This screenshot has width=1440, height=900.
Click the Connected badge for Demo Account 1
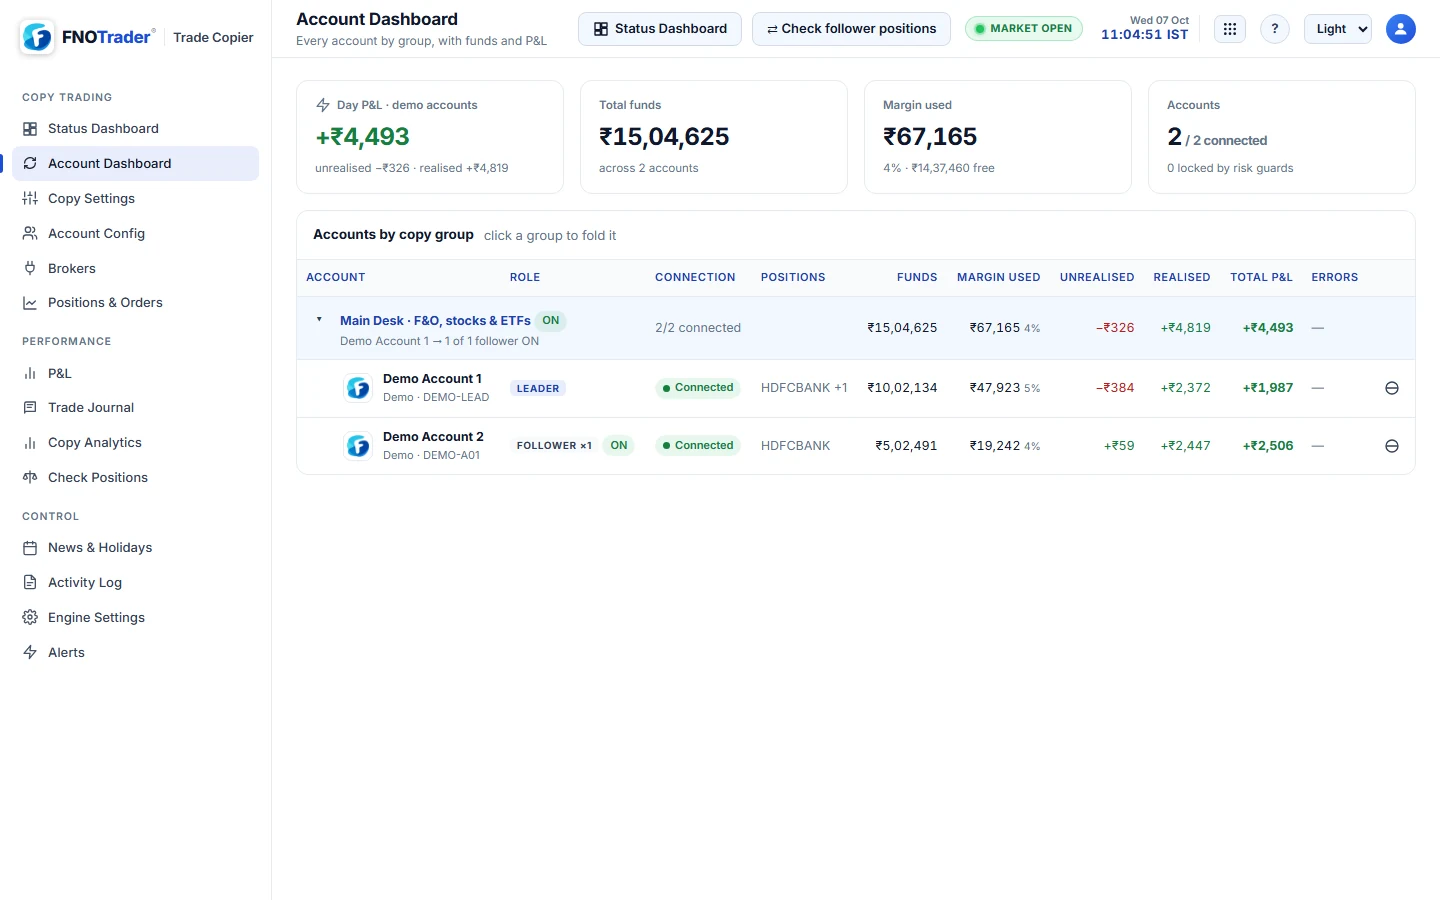coord(698,388)
